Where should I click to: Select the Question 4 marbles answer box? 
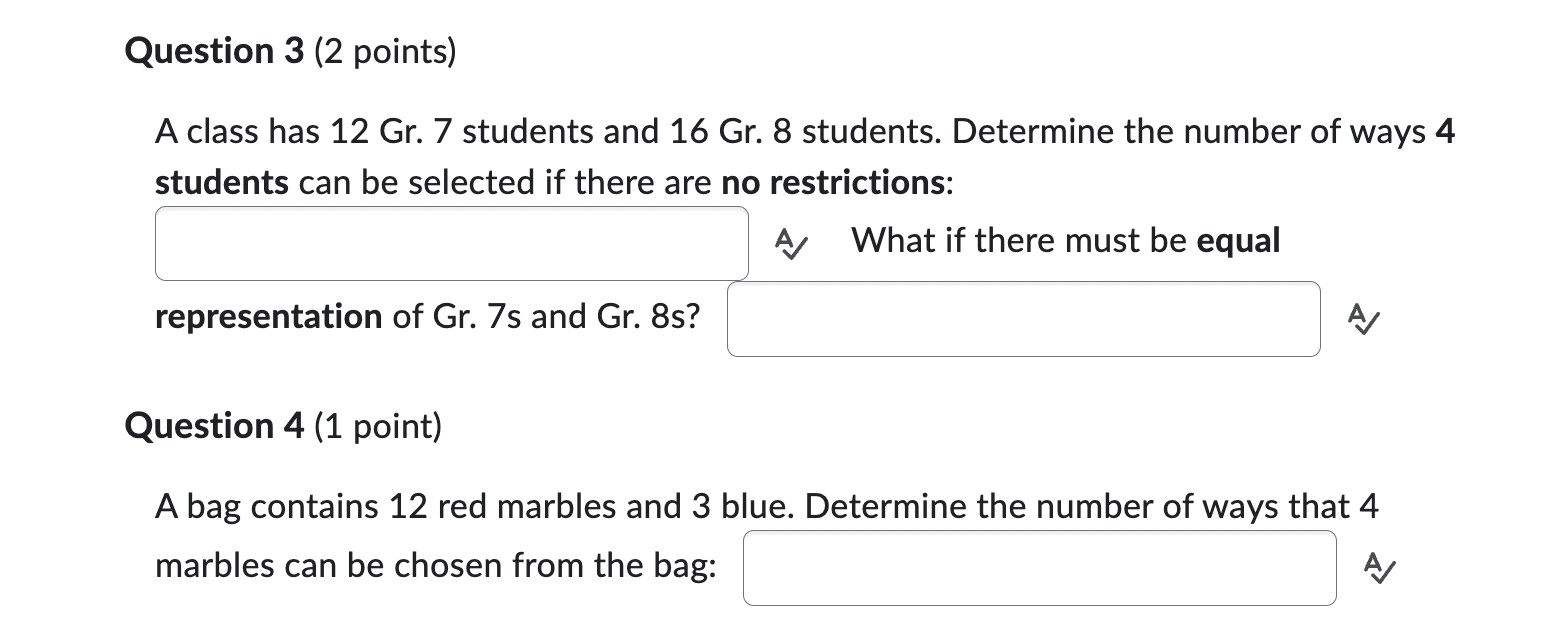click(x=1040, y=567)
